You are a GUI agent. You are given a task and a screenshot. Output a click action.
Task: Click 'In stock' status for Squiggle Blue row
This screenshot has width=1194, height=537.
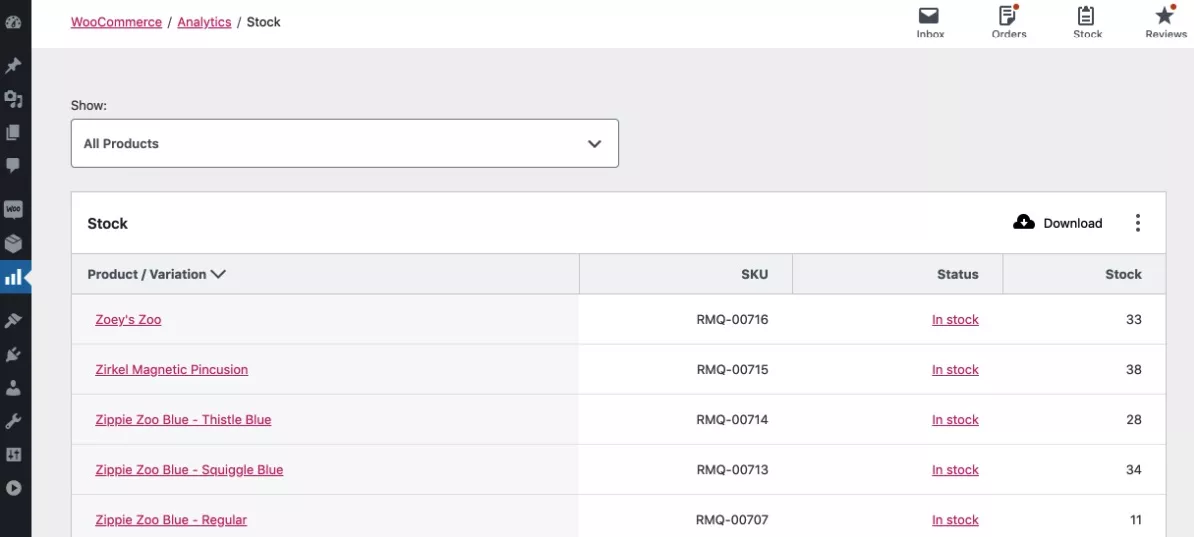(955, 470)
